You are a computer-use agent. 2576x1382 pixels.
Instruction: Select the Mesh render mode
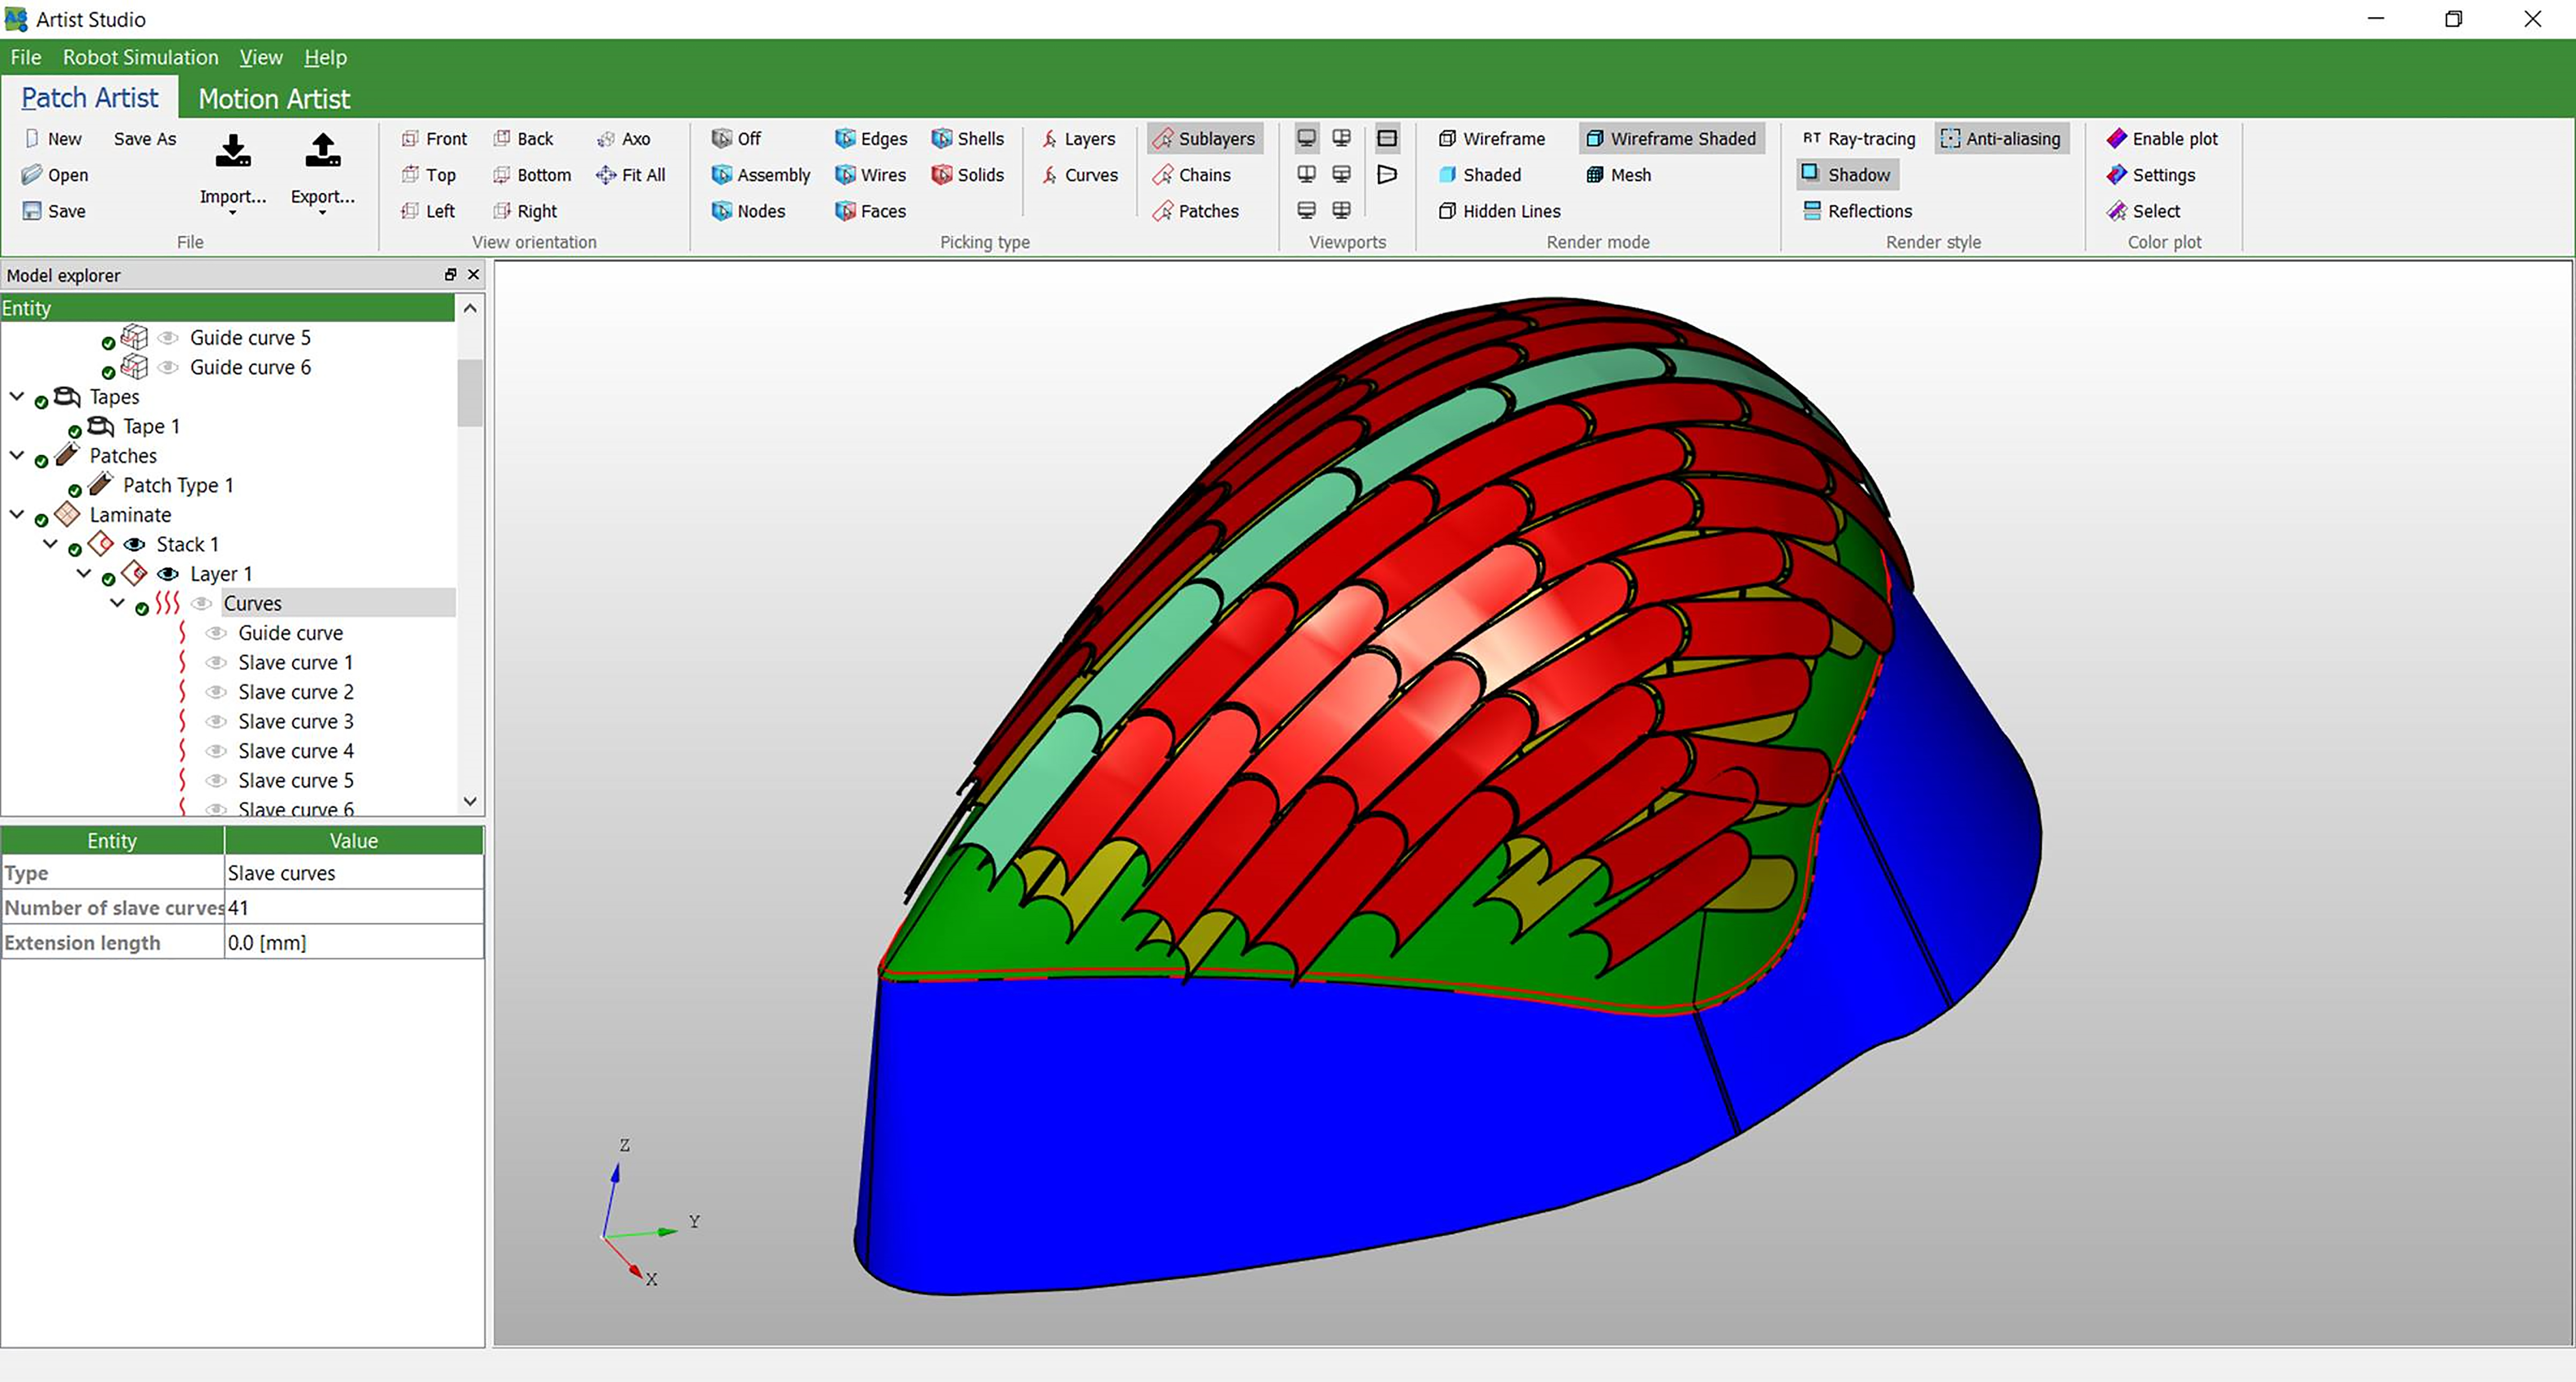[1618, 175]
